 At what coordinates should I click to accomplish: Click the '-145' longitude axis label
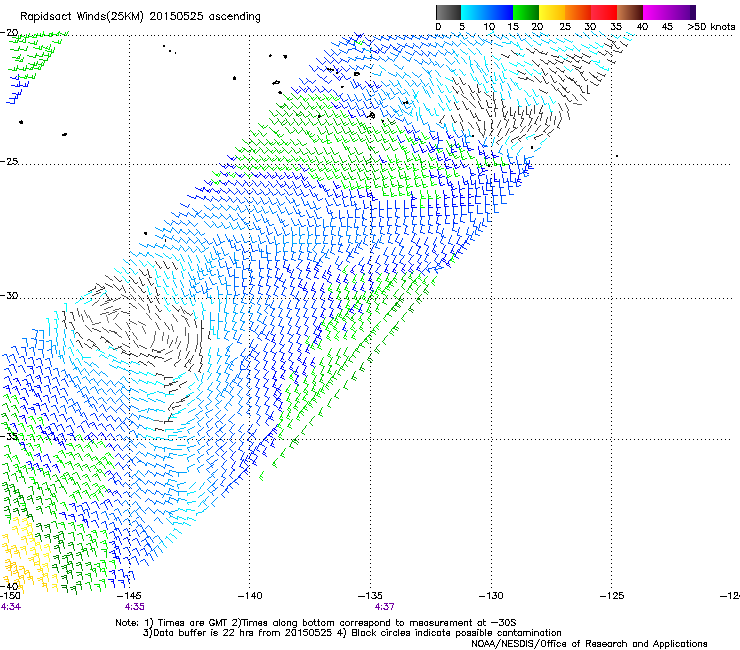pyautogui.click(x=129, y=596)
